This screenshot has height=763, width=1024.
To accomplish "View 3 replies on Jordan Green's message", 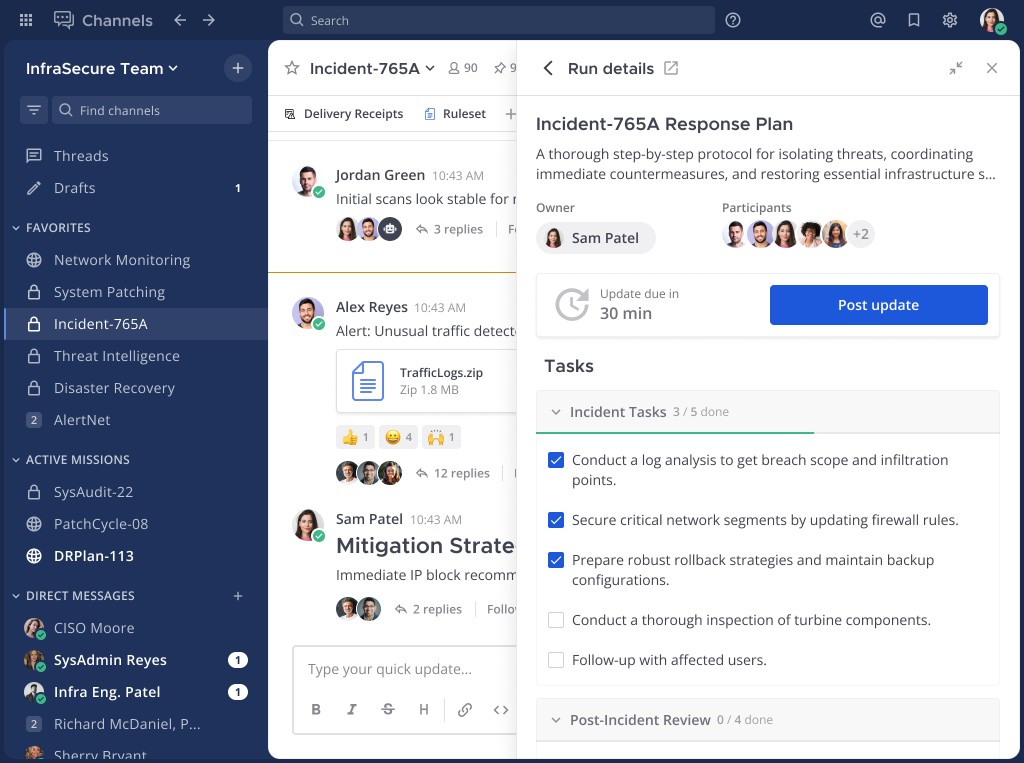I will (x=450, y=229).
